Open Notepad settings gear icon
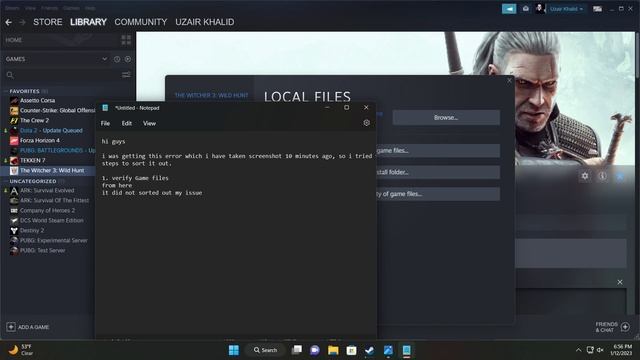 tap(367, 123)
